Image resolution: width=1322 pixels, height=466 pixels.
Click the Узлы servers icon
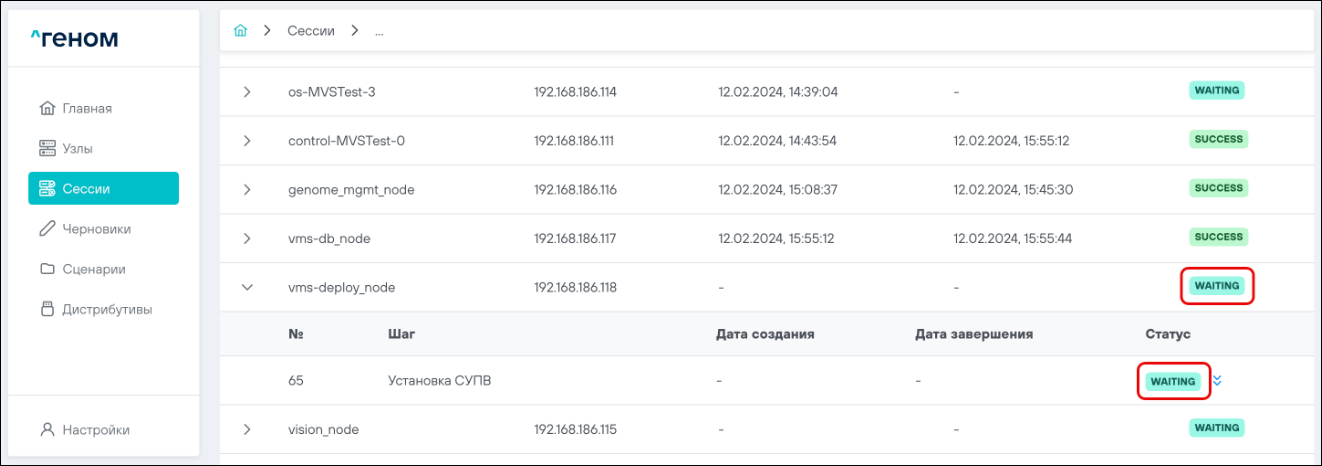pyautogui.click(x=47, y=148)
